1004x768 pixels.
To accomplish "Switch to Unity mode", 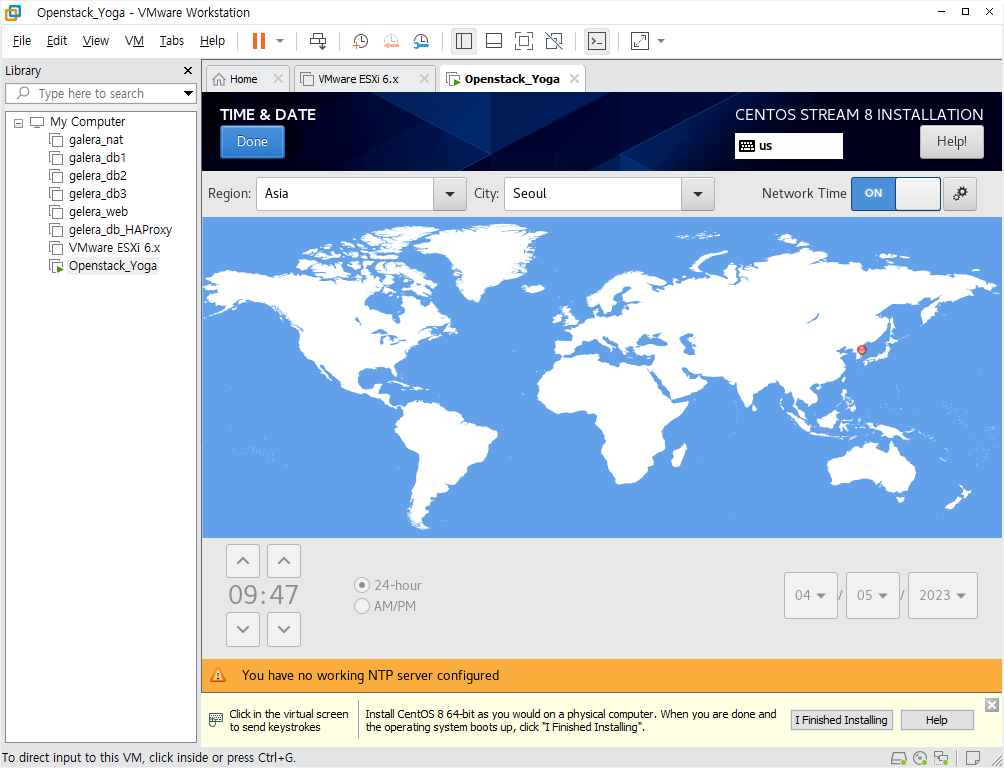I will point(554,41).
